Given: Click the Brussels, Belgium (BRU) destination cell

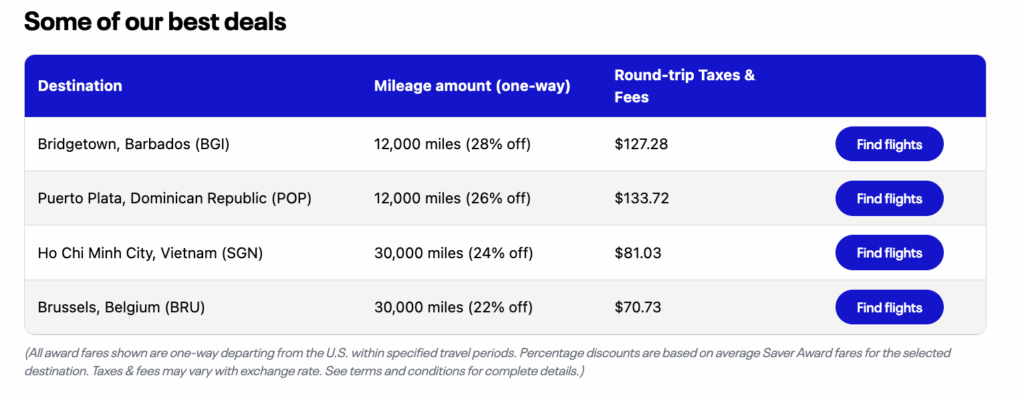Looking at the screenshot, I should click(121, 307).
